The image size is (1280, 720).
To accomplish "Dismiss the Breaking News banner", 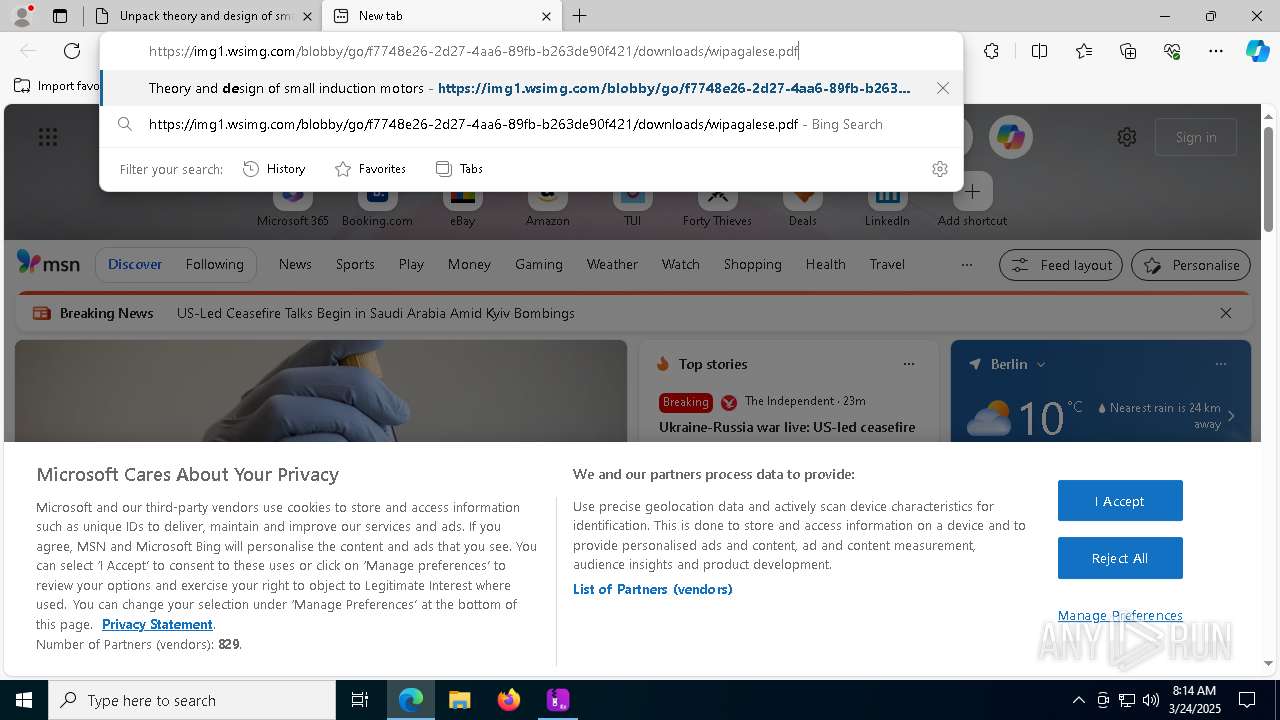I will tap(1226, 313).
